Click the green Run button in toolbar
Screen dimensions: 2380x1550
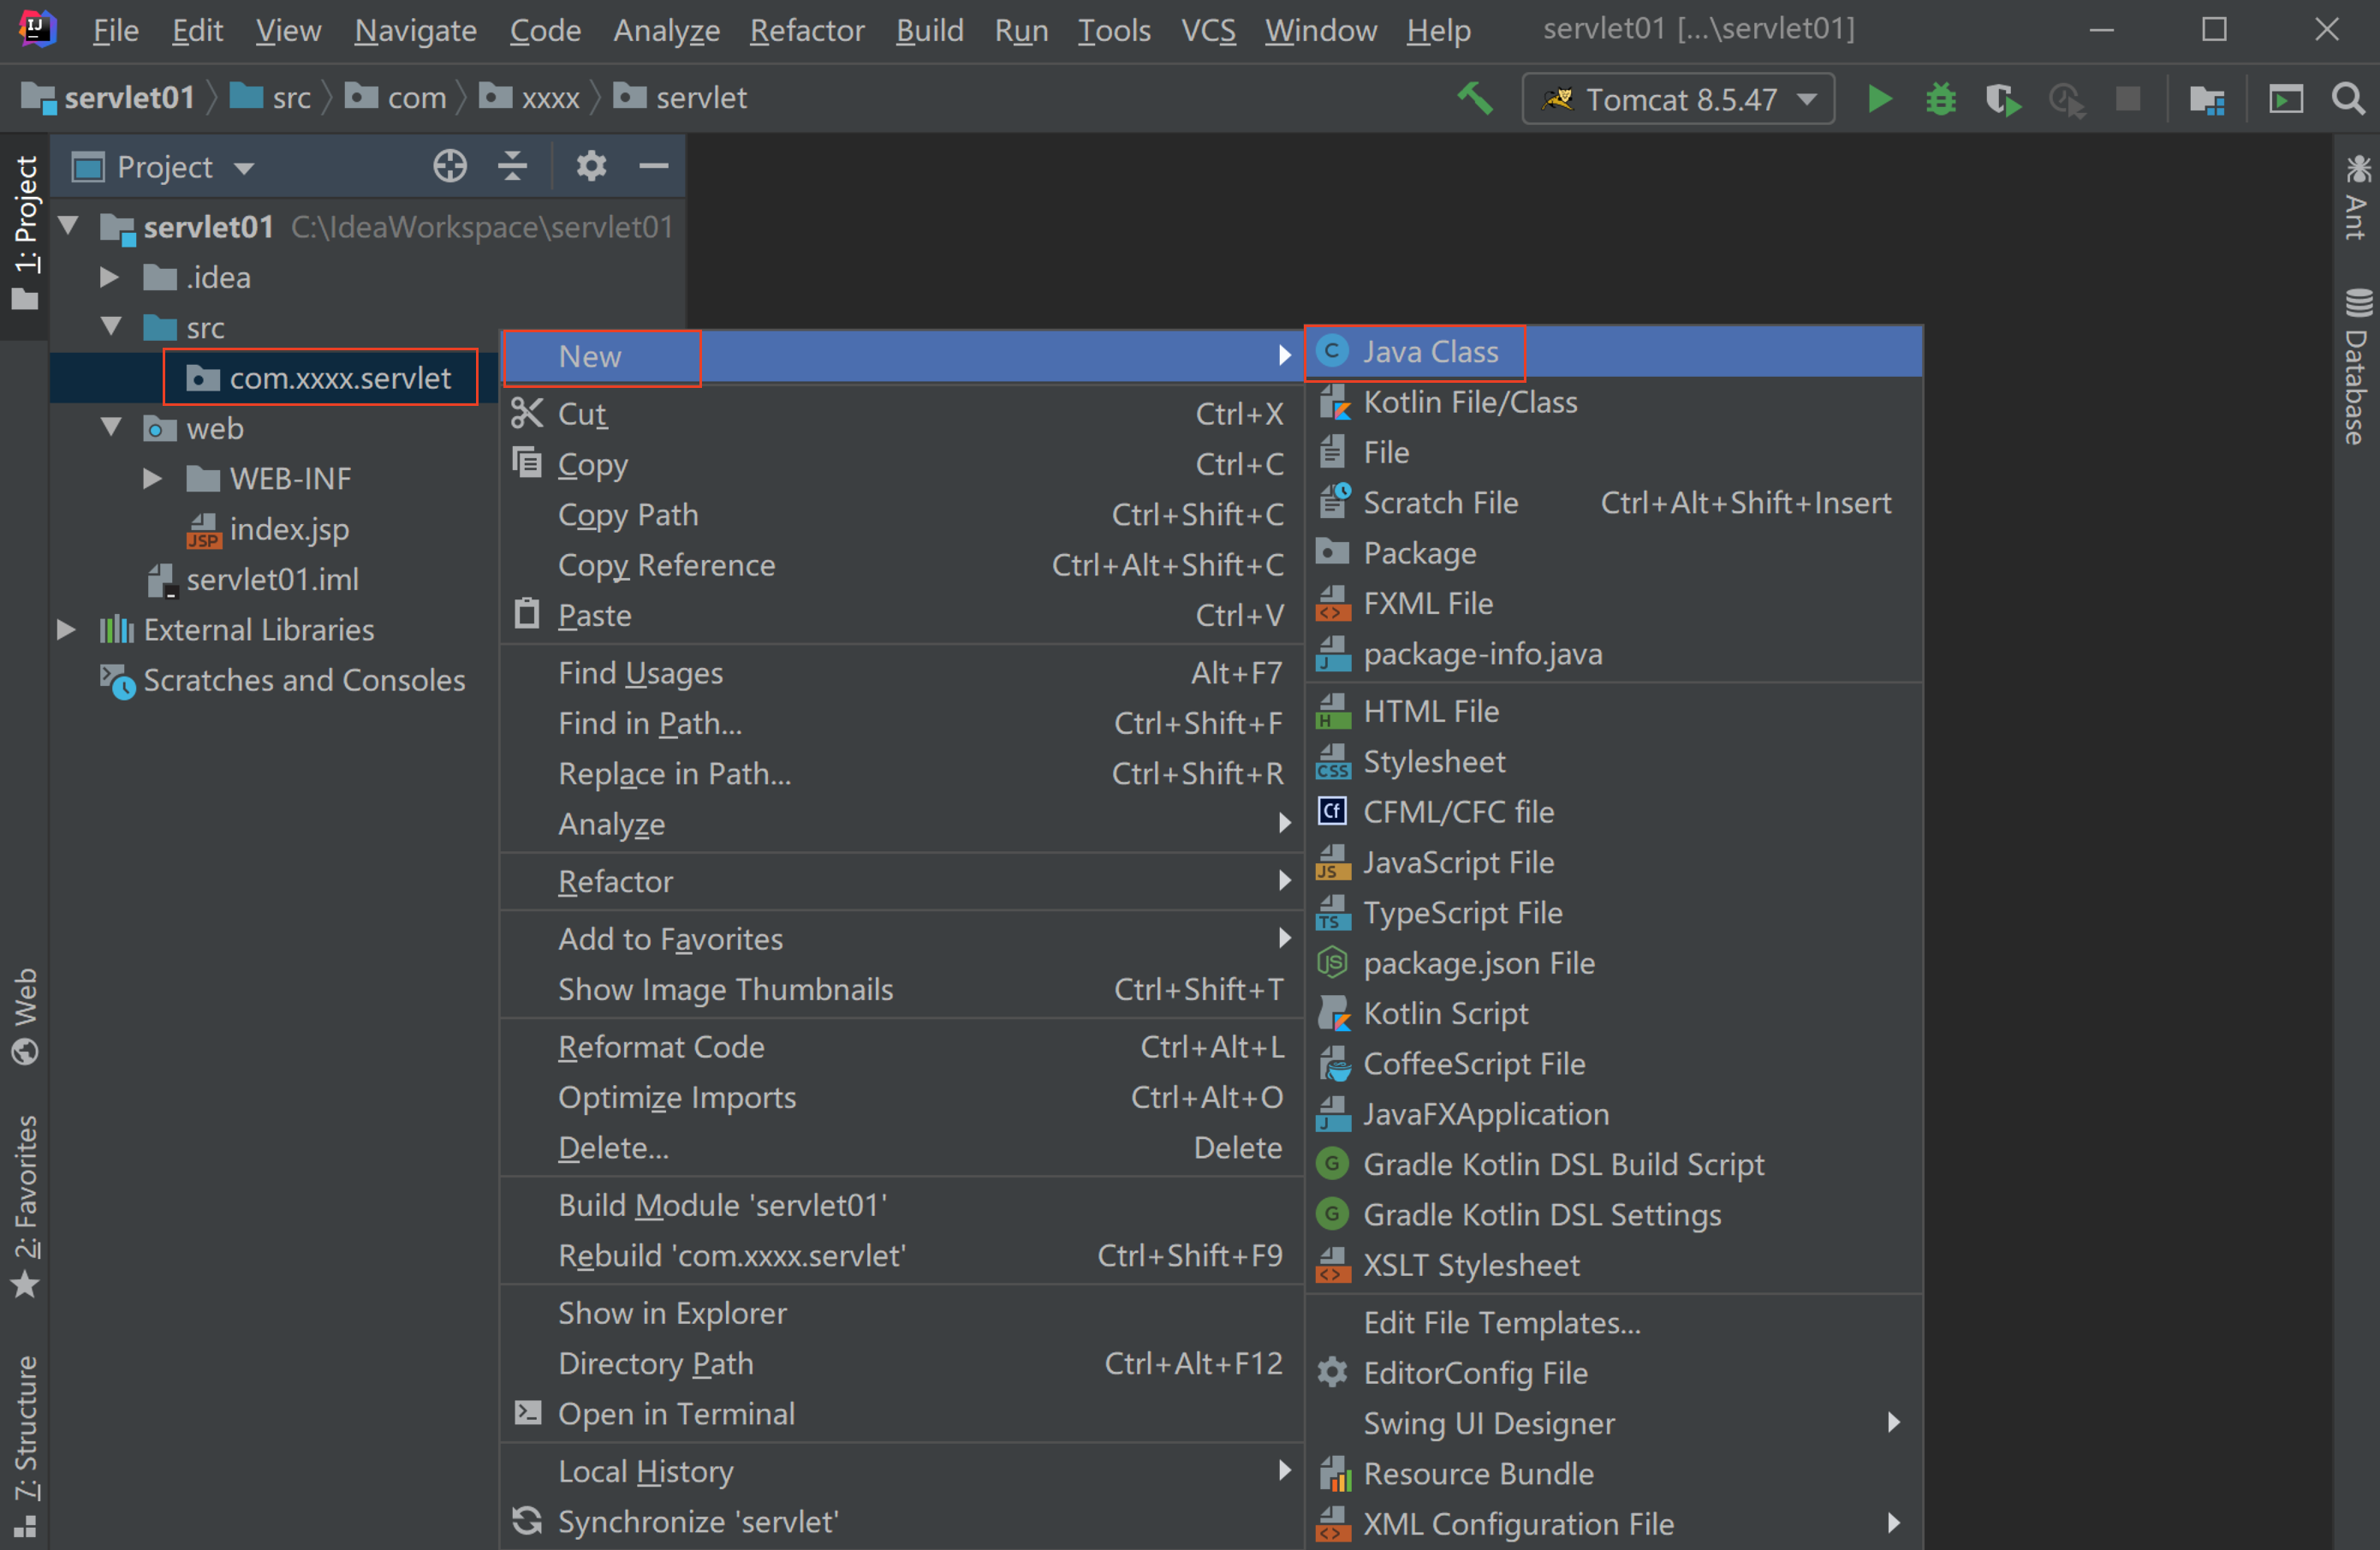click(x=1879, y=99)
